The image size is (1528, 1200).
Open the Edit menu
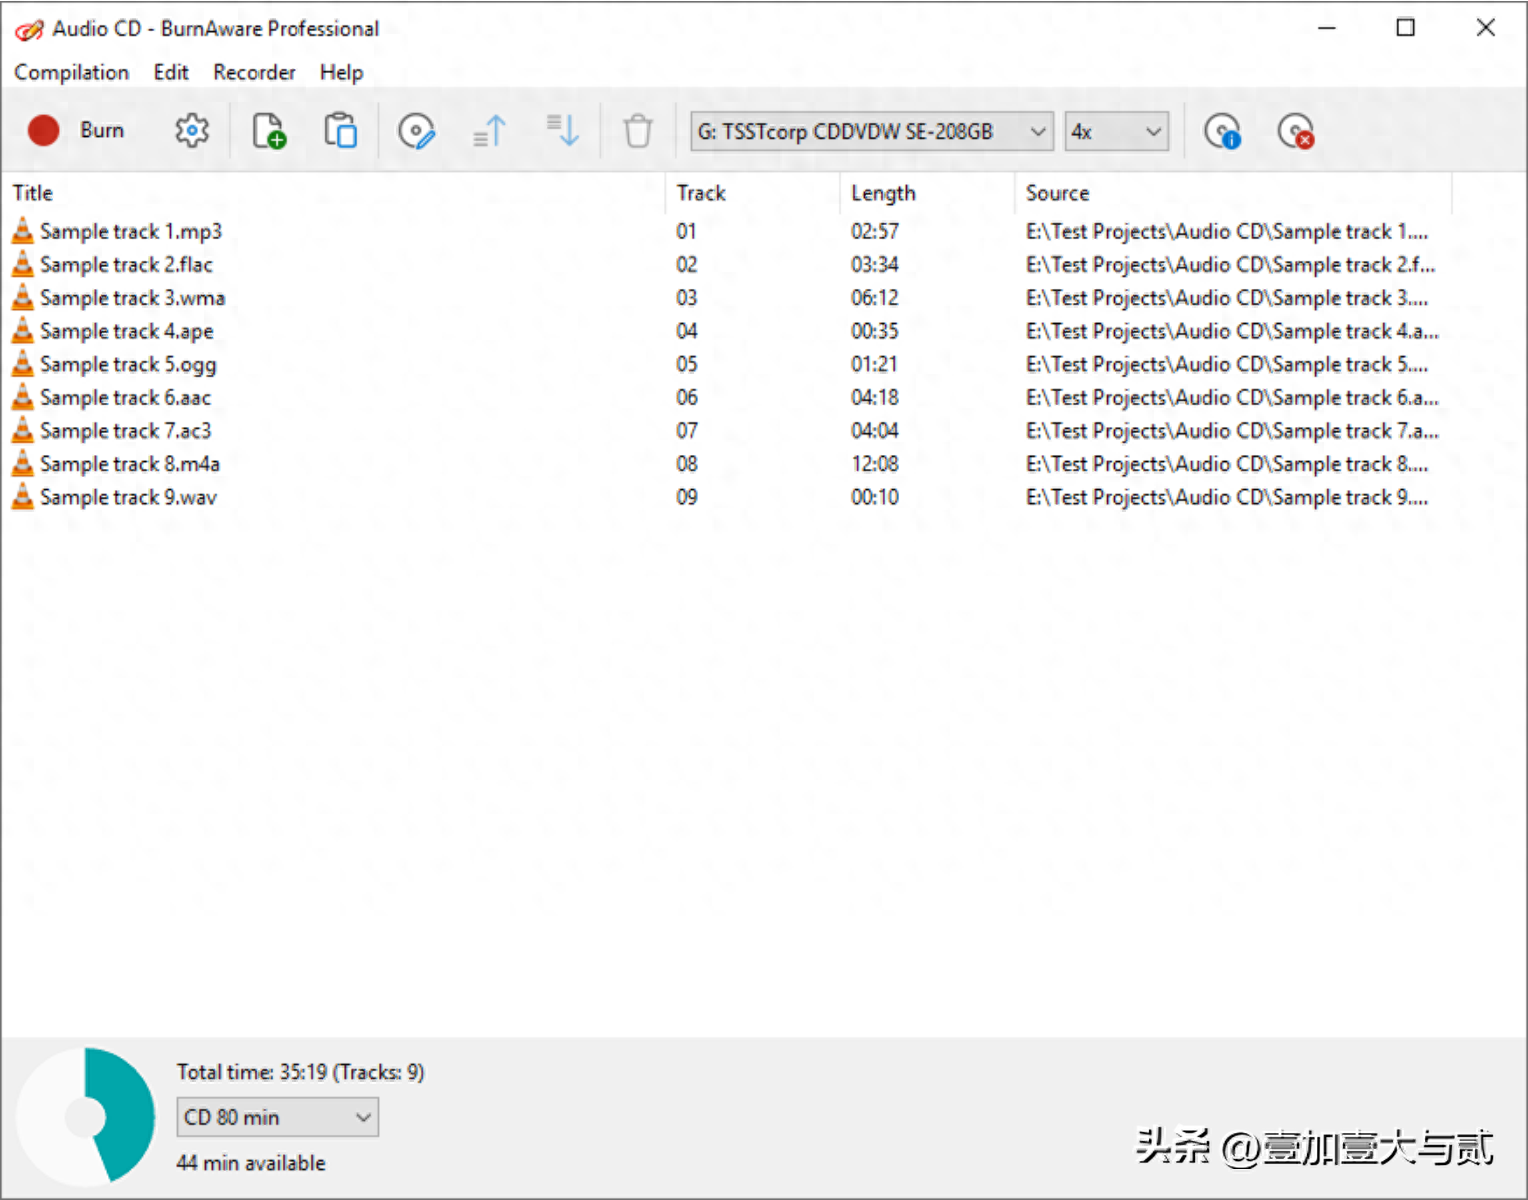tap(171, 73)
